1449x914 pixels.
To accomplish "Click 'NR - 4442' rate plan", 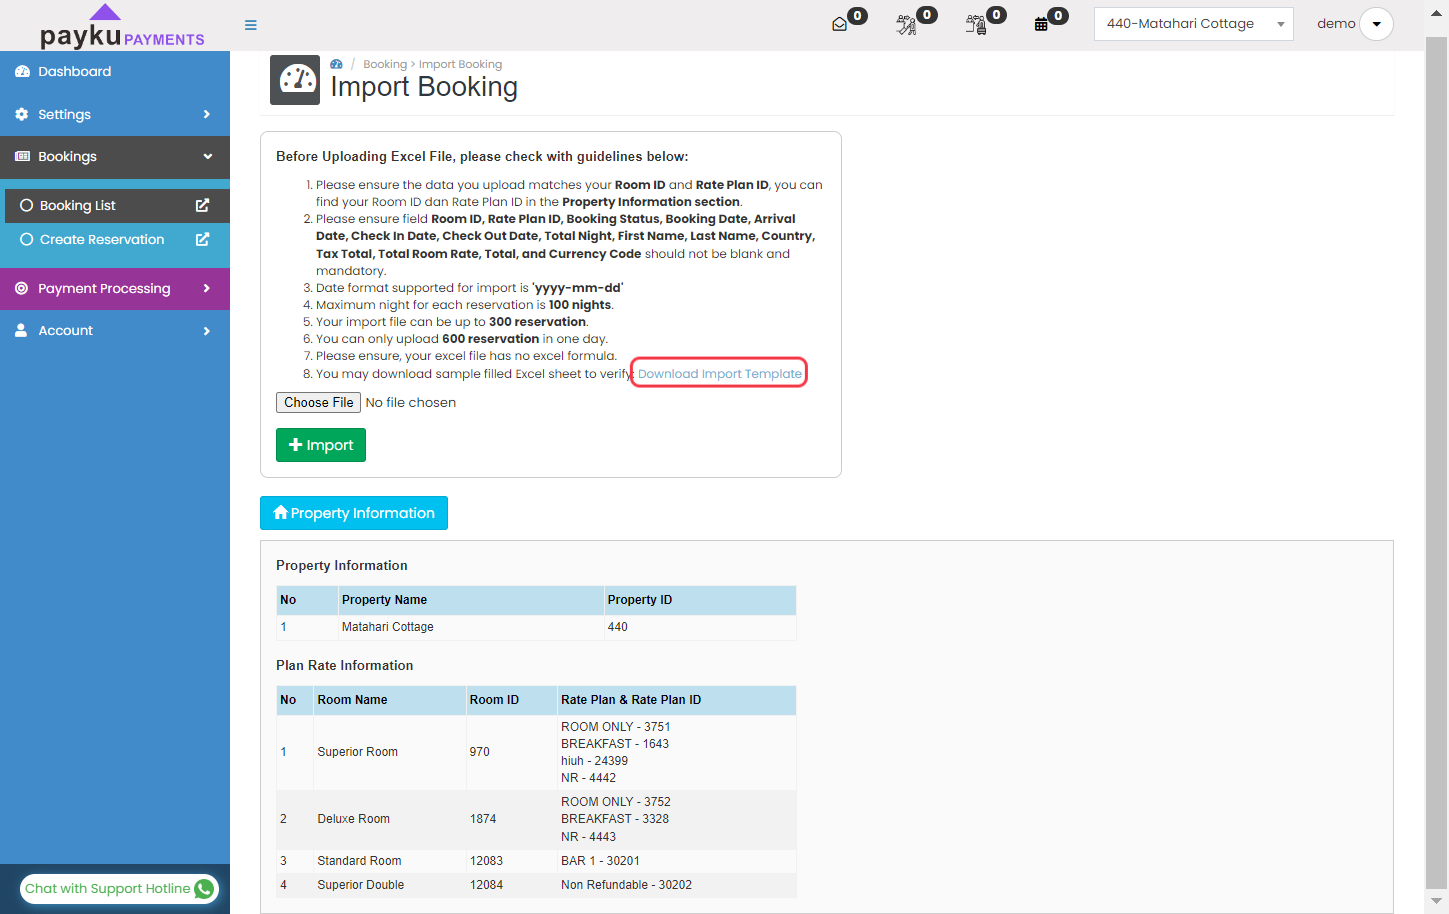I will pyautogui.click(x=588, y=778).
